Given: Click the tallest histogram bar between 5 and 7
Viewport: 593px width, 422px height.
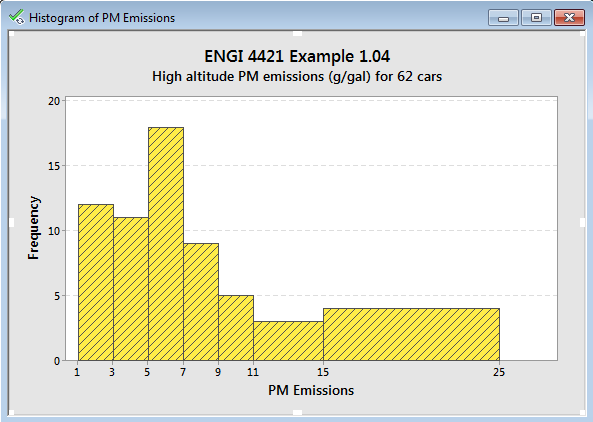Looking at the screenshot, I should 166,244.
